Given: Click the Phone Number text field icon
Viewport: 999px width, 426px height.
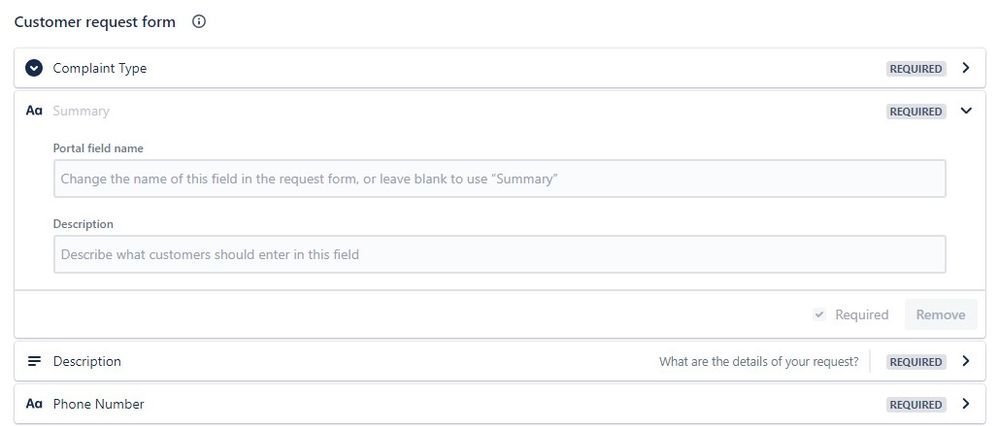Looking at the screenshot, I should [x=34, y=404].
